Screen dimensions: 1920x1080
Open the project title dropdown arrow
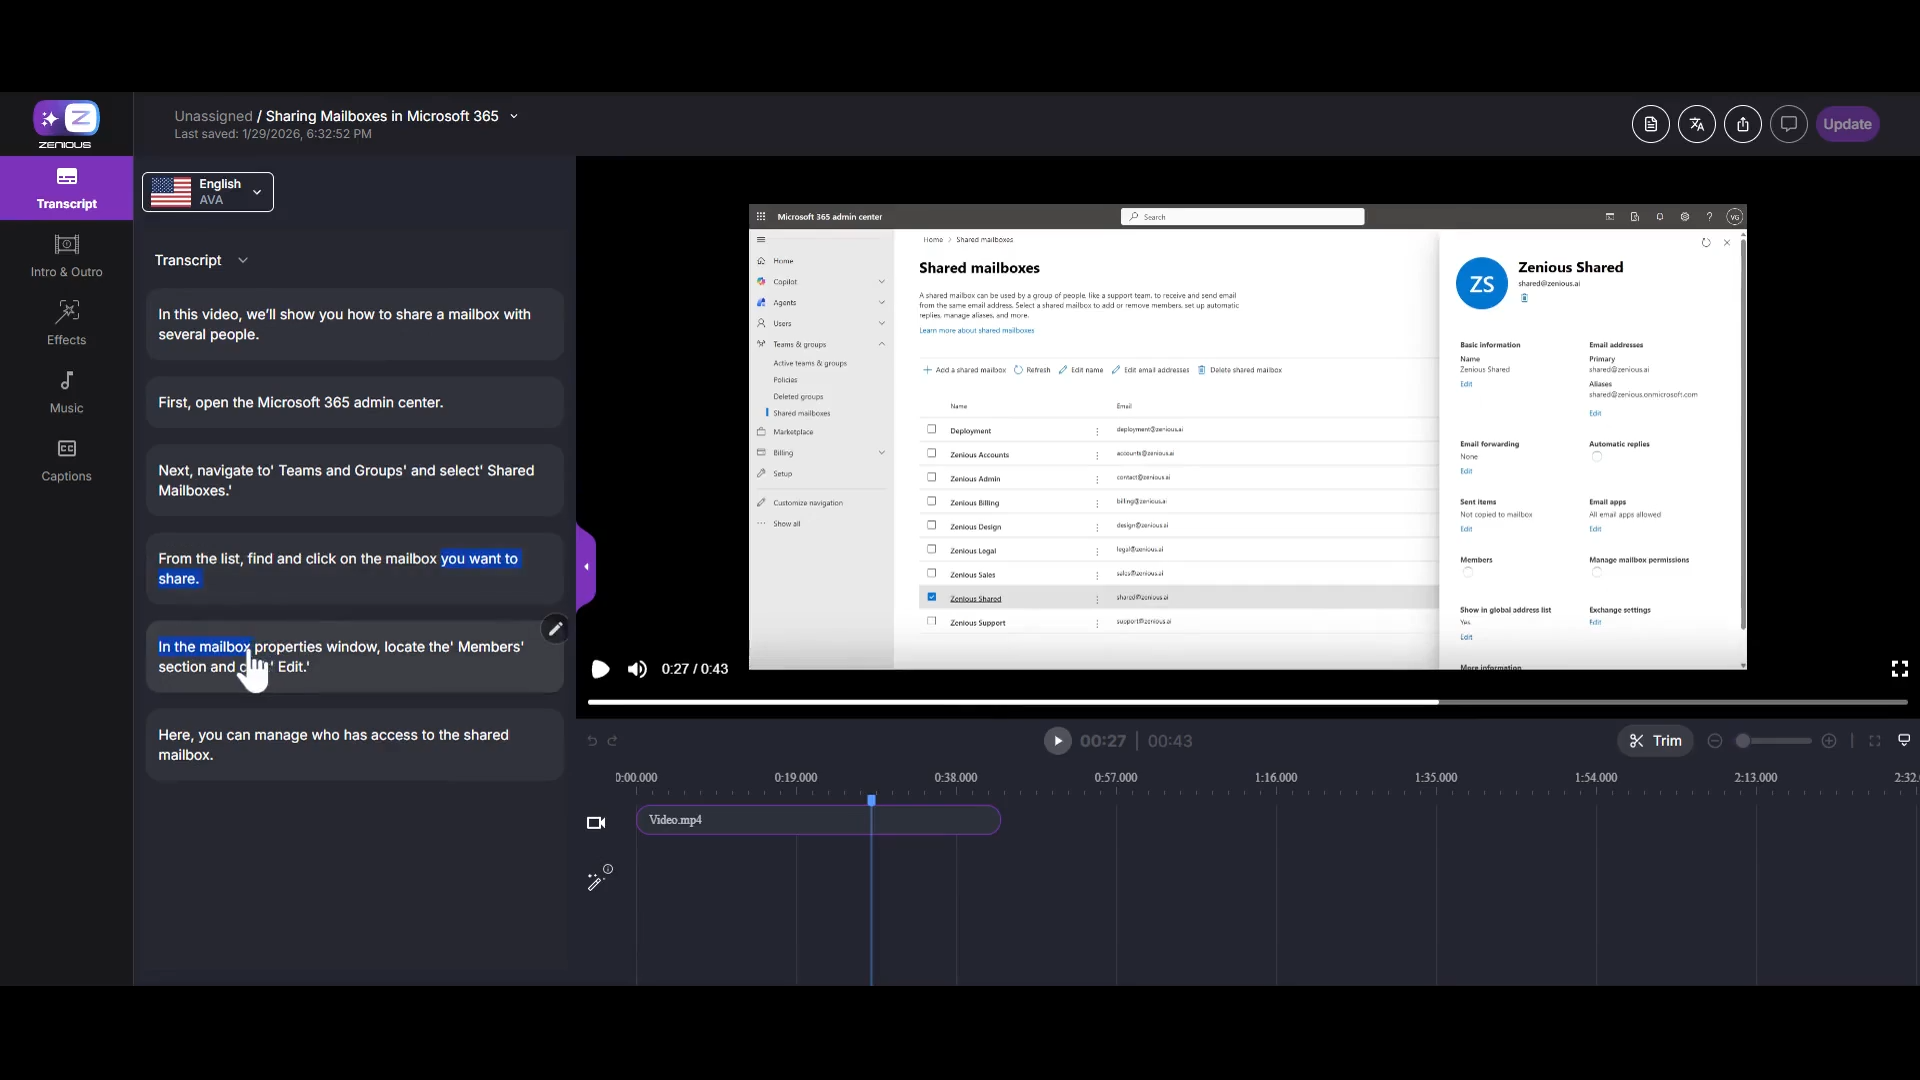(x=514, y=116)
